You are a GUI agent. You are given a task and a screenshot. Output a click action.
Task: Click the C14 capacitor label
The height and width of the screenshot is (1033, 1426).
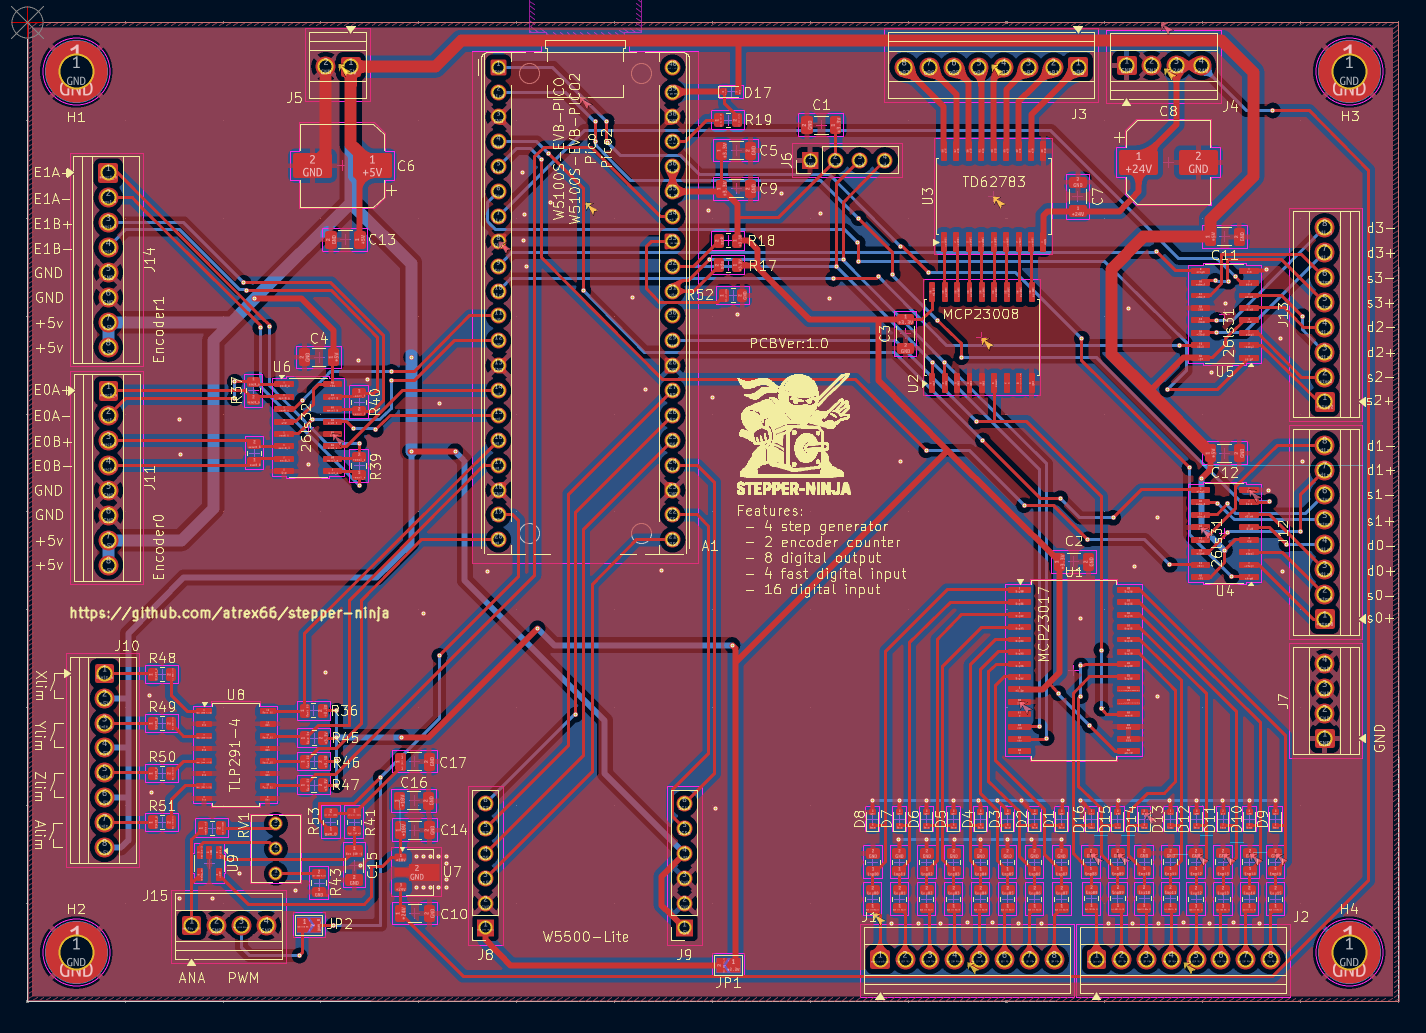(454, 829)
